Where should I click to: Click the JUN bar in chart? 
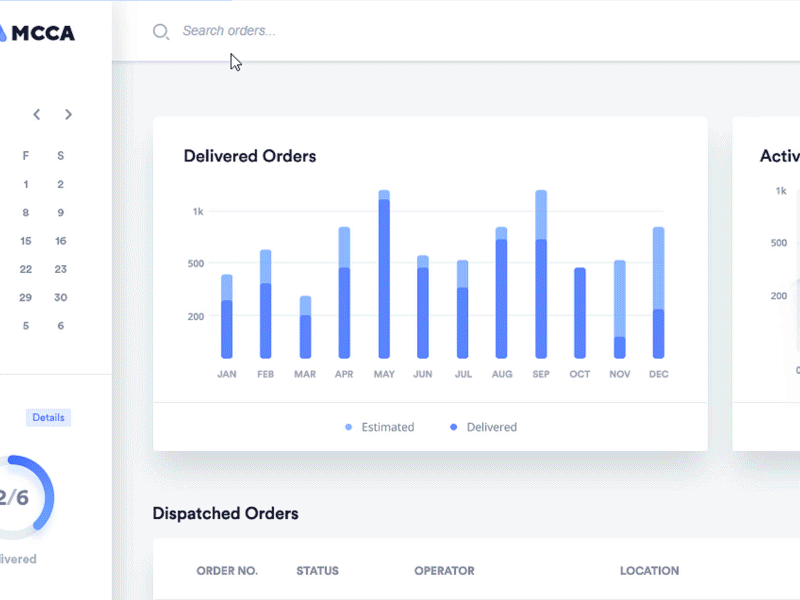tap(423, 307)
